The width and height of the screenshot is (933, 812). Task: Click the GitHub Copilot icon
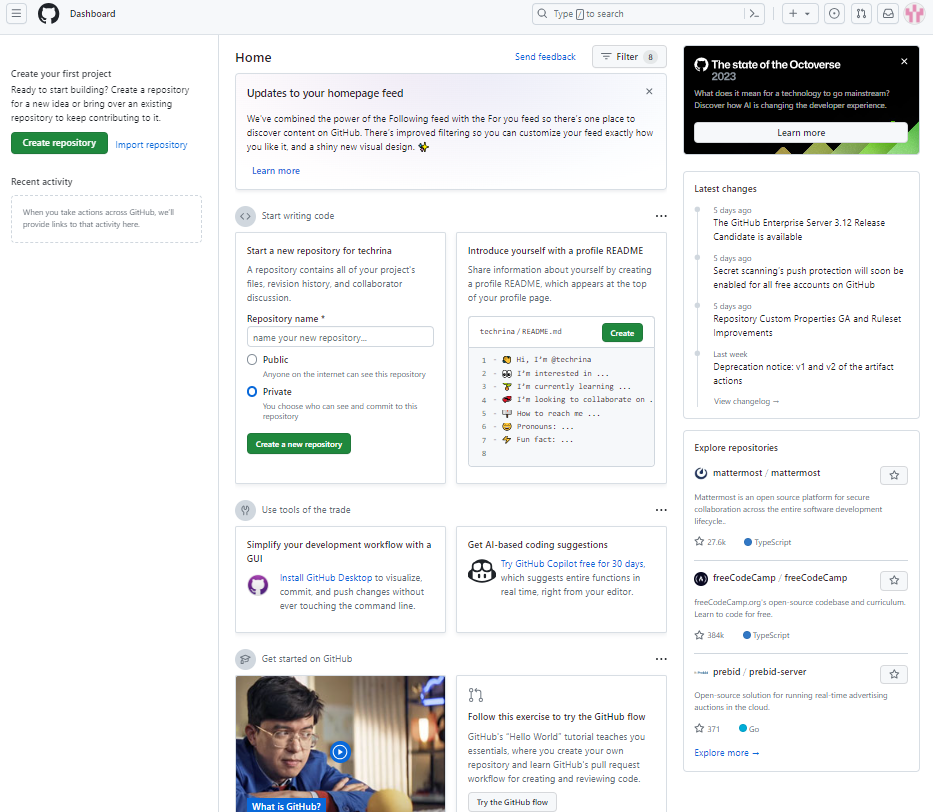tap(481, 571)
